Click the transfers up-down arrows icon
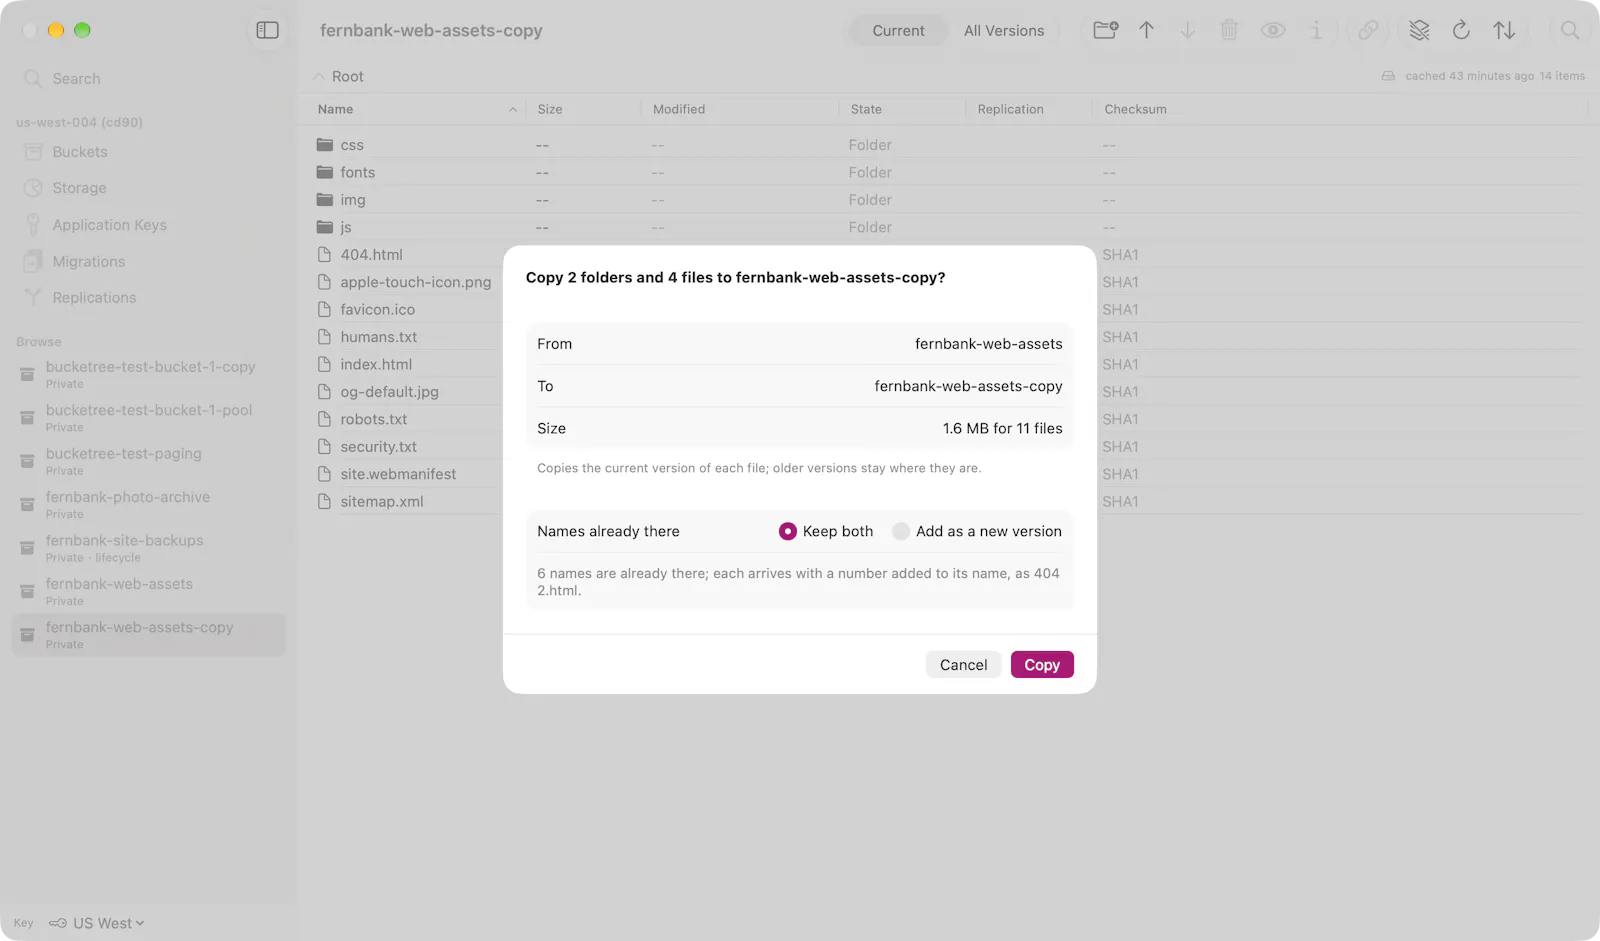 1504,30
